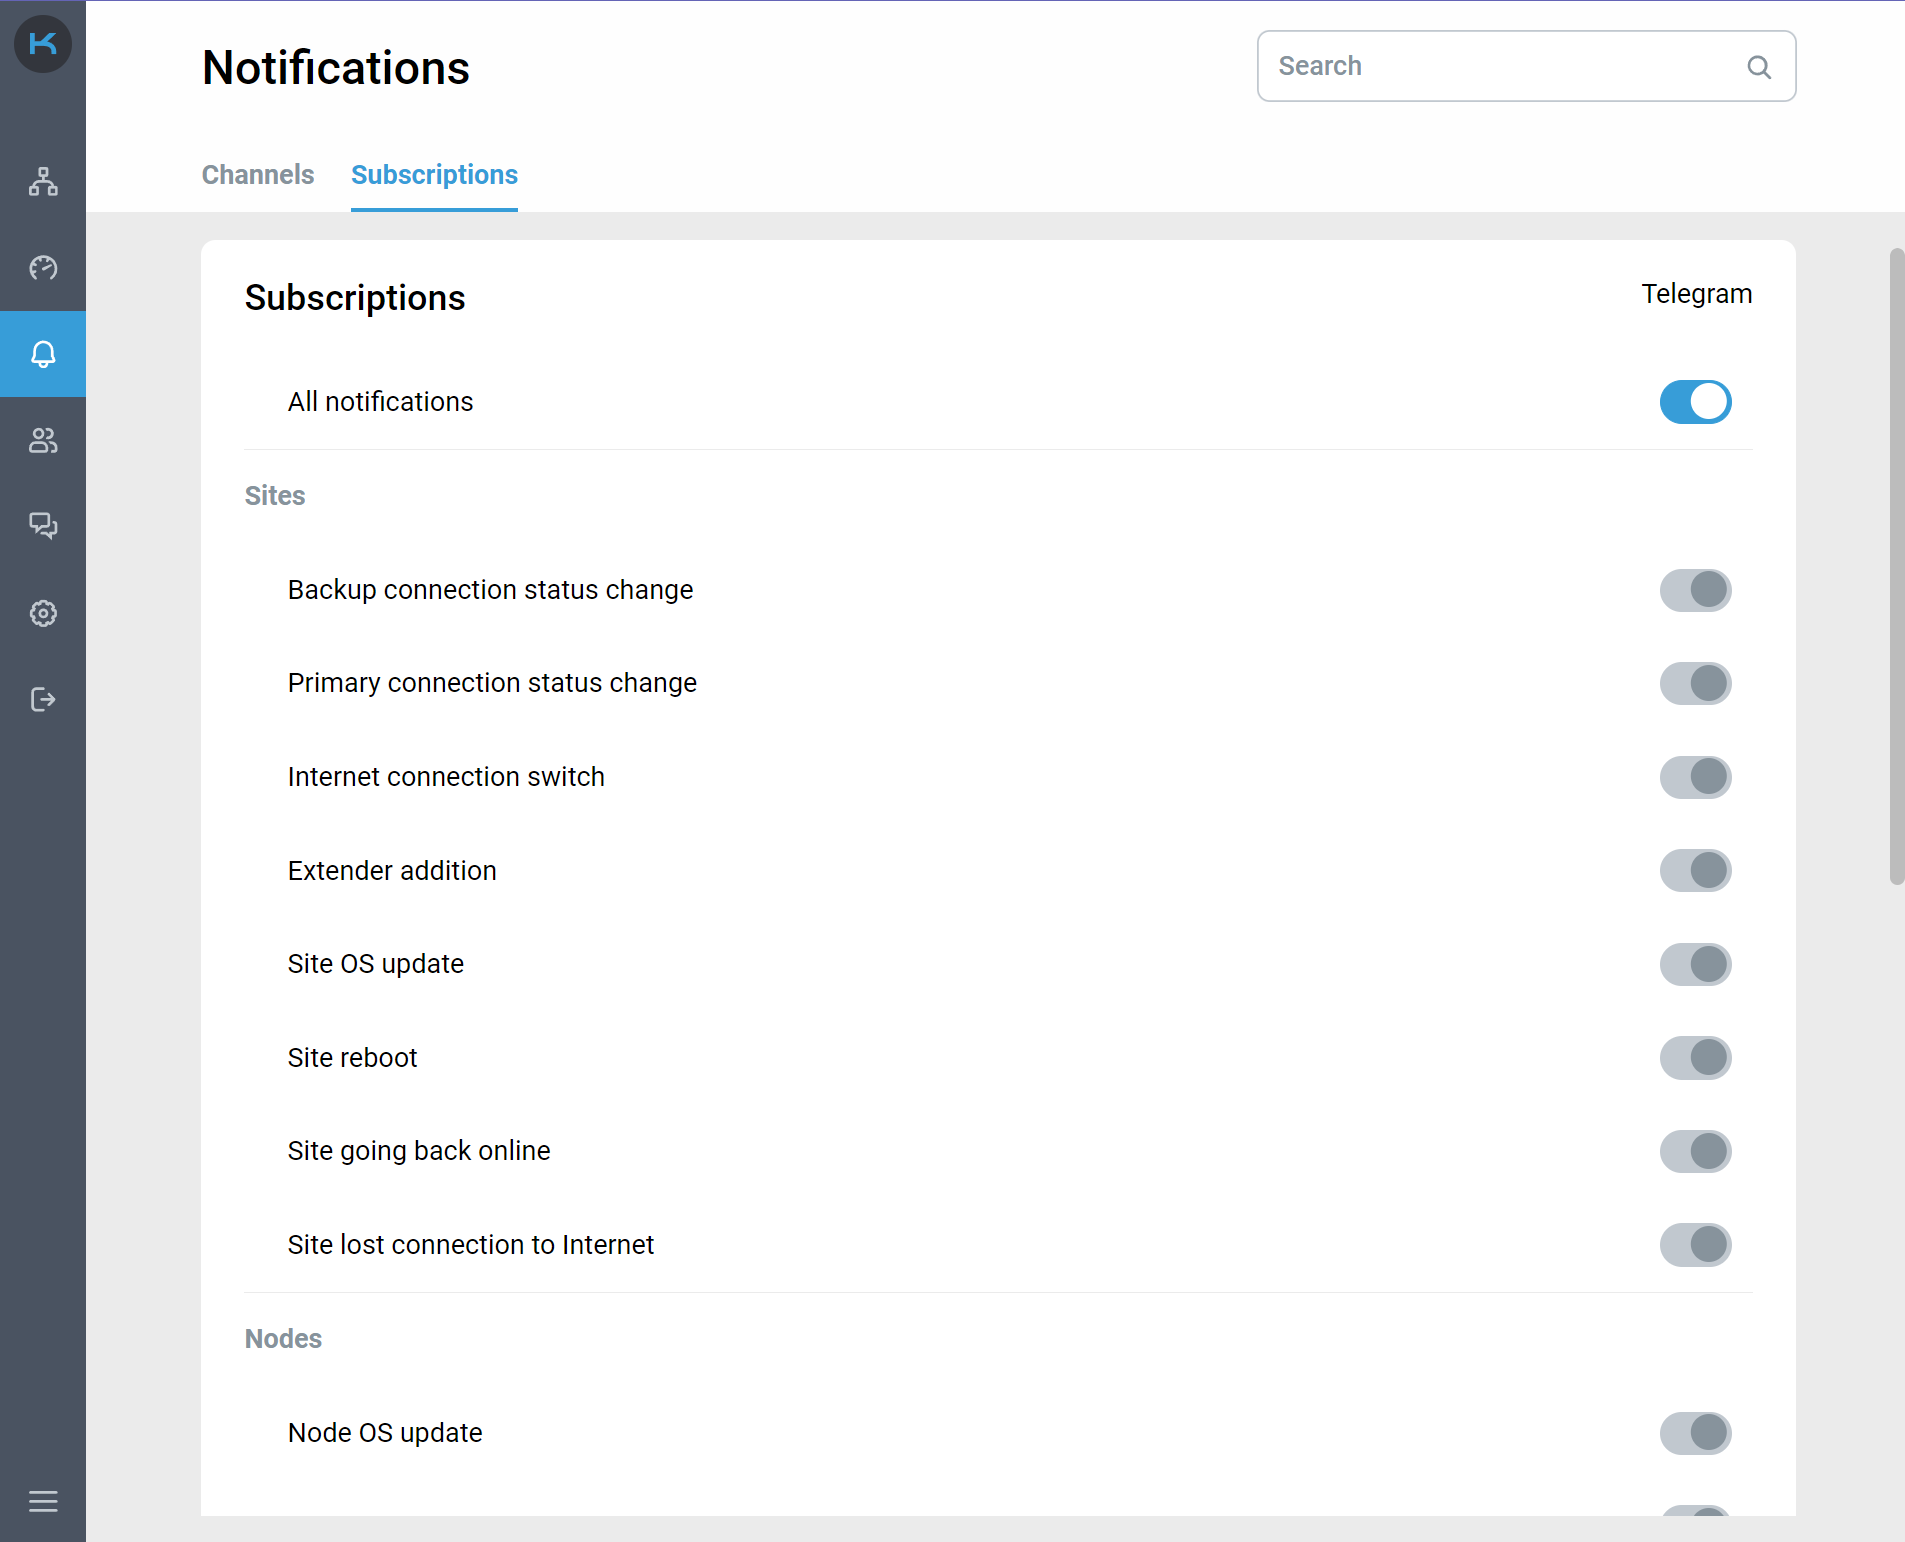Select the Subscriptions tab
Image resolution: width=1905 pixels, height=1542 pixels.
click(434, 175)
